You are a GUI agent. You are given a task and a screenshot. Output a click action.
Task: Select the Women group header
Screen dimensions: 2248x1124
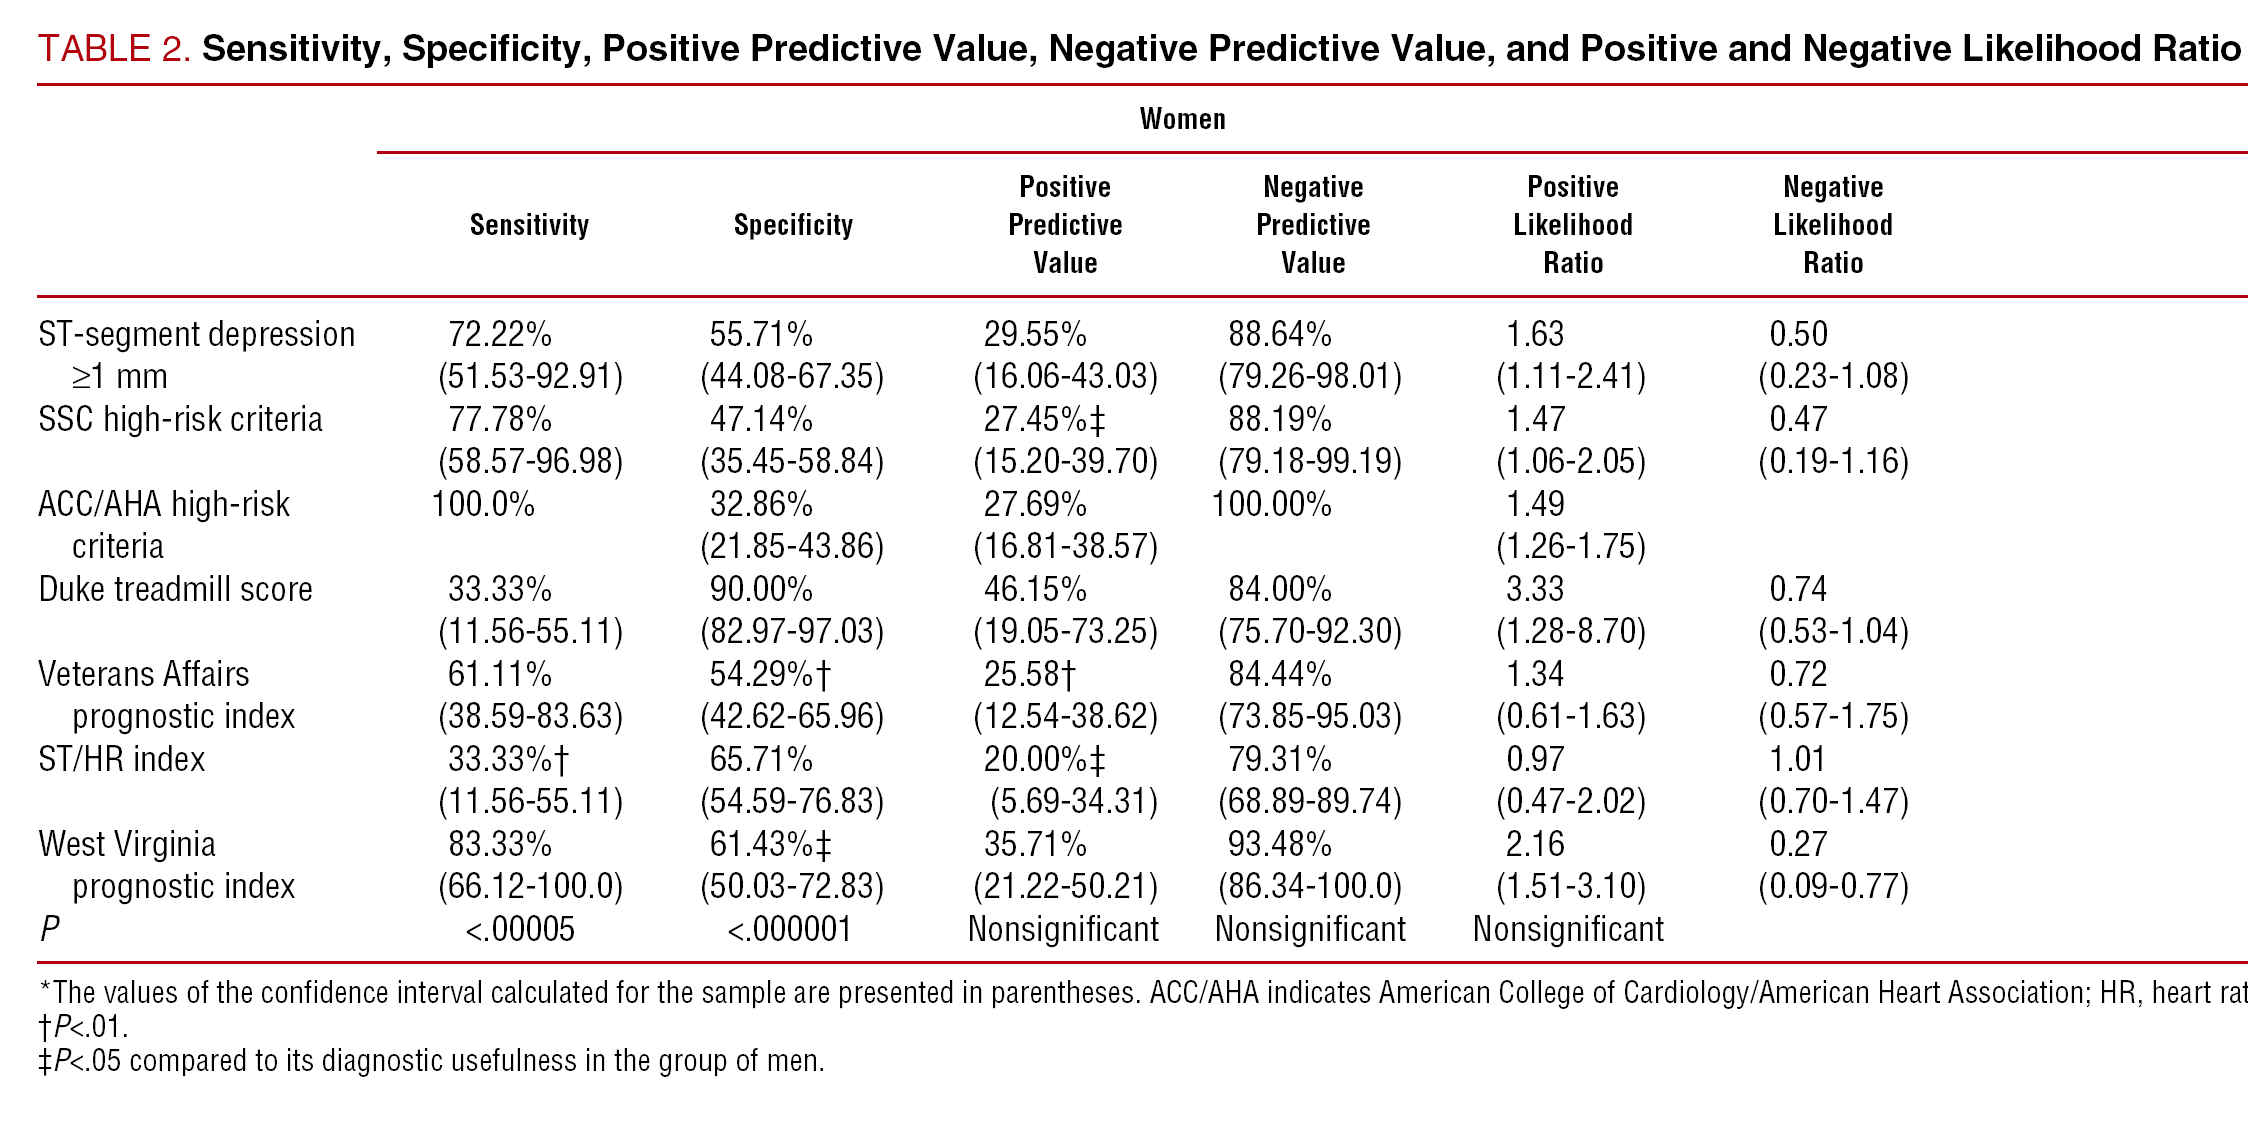[x=1182, y=119]
